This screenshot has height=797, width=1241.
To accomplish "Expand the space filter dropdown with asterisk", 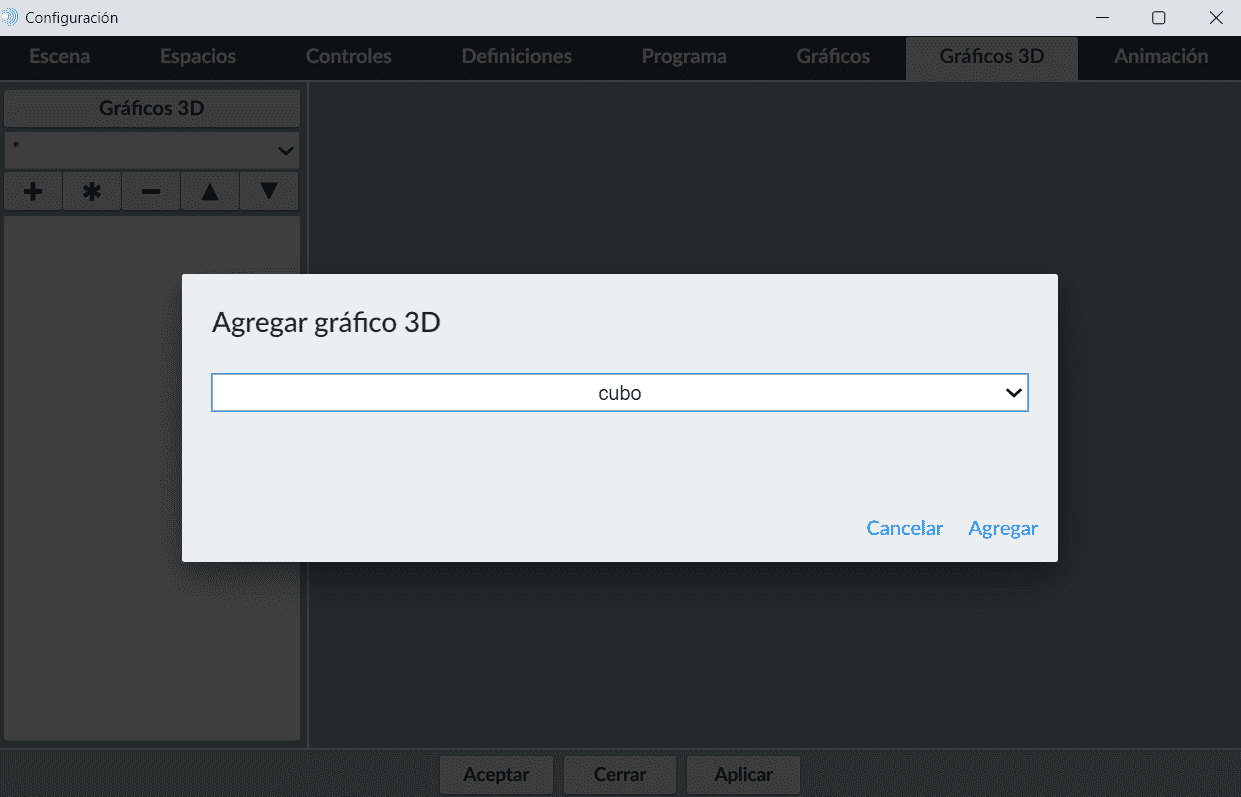I will pyautogui.click(x=151, y=150).
